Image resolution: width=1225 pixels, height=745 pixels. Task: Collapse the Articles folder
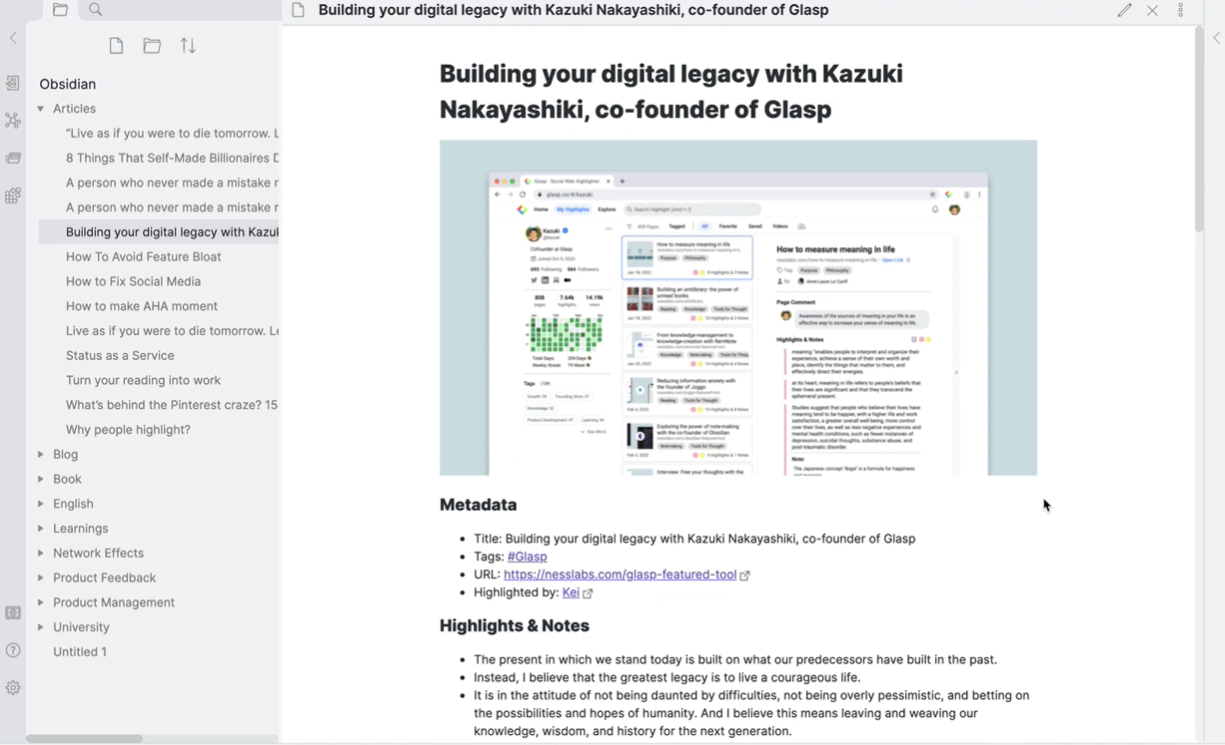(x=41, y=109)
